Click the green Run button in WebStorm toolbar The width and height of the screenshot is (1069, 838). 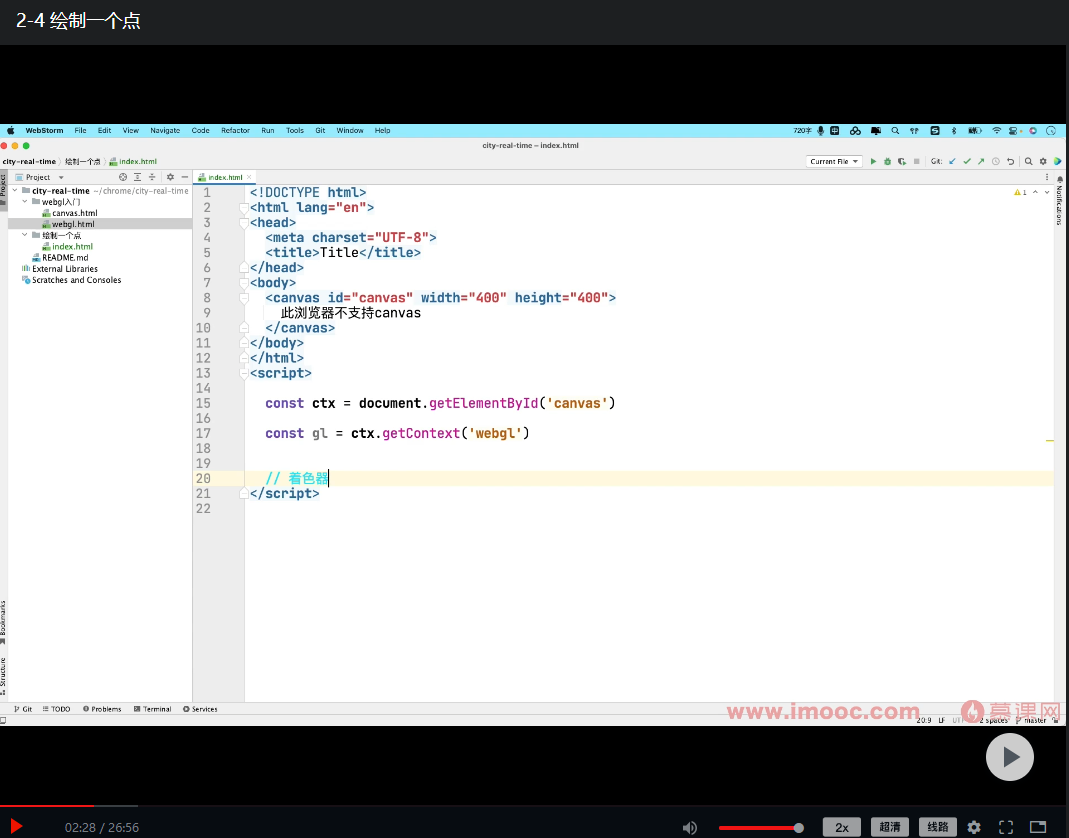coord(873,161)
